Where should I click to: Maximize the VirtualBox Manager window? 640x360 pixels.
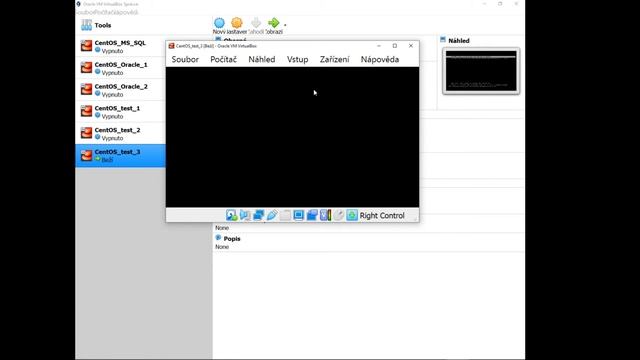pyautogui.click(x=500, y=4)
